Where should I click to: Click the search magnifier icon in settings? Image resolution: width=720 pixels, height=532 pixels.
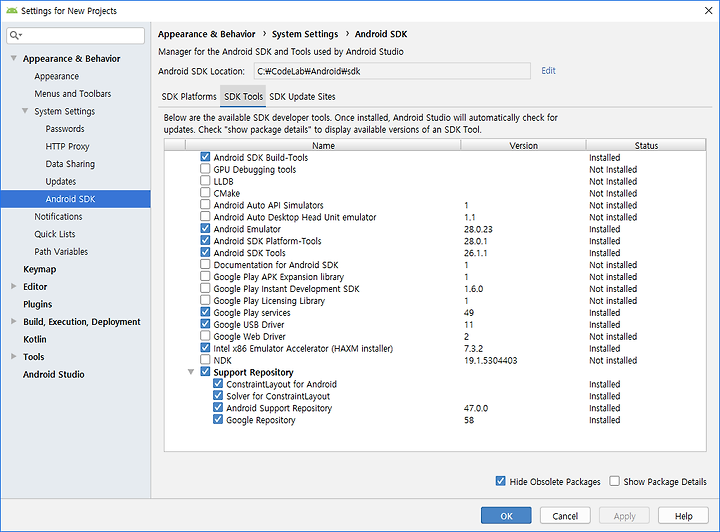pyautogui.click(x=15, y=35)
